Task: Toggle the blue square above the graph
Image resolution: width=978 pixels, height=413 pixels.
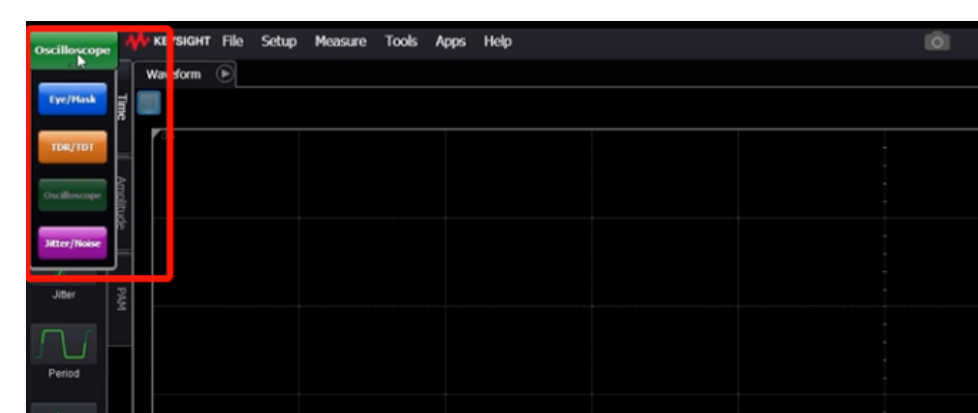Action: point(149,103)
